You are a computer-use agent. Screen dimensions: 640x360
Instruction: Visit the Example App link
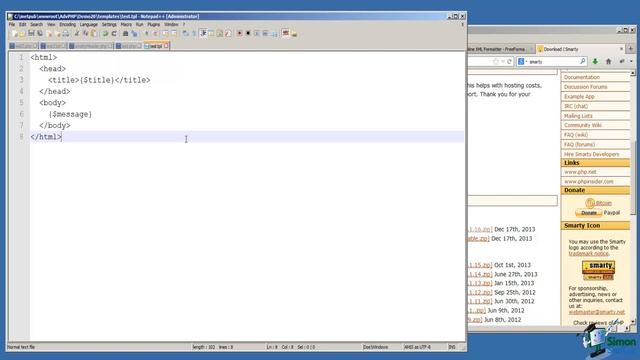[579, 97]
